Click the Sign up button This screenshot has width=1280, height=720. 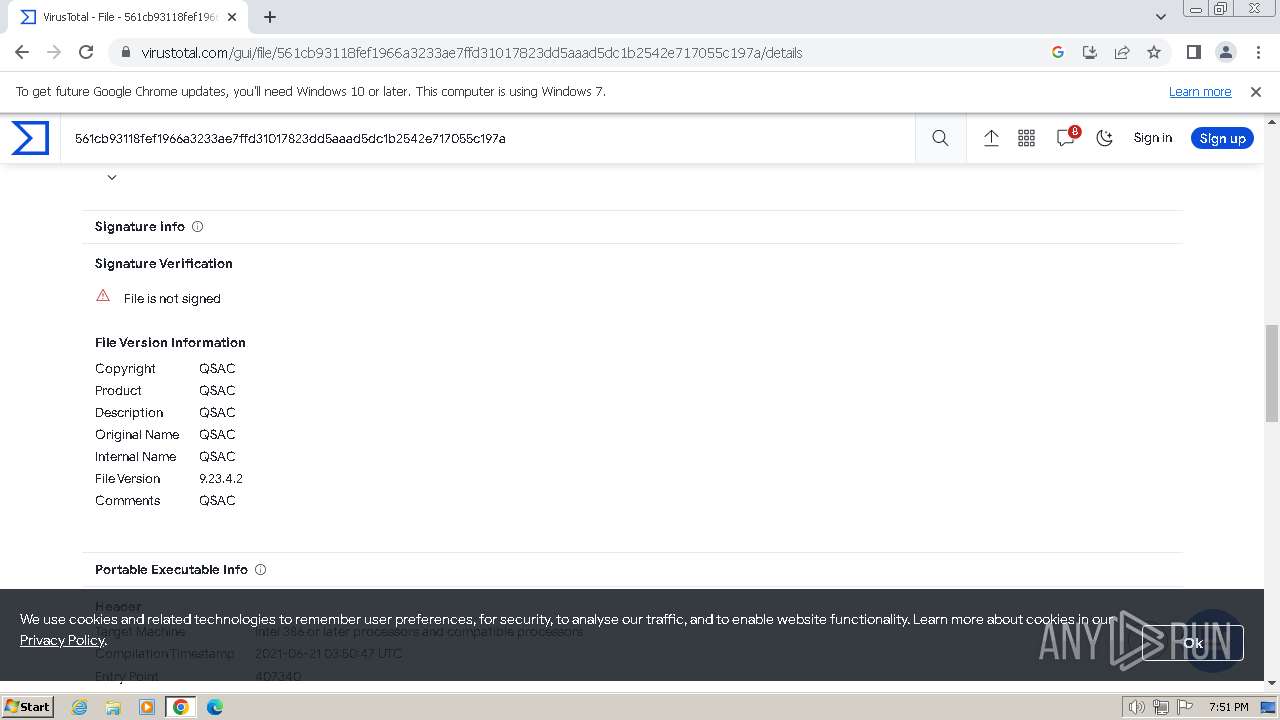coord(1222,138)
